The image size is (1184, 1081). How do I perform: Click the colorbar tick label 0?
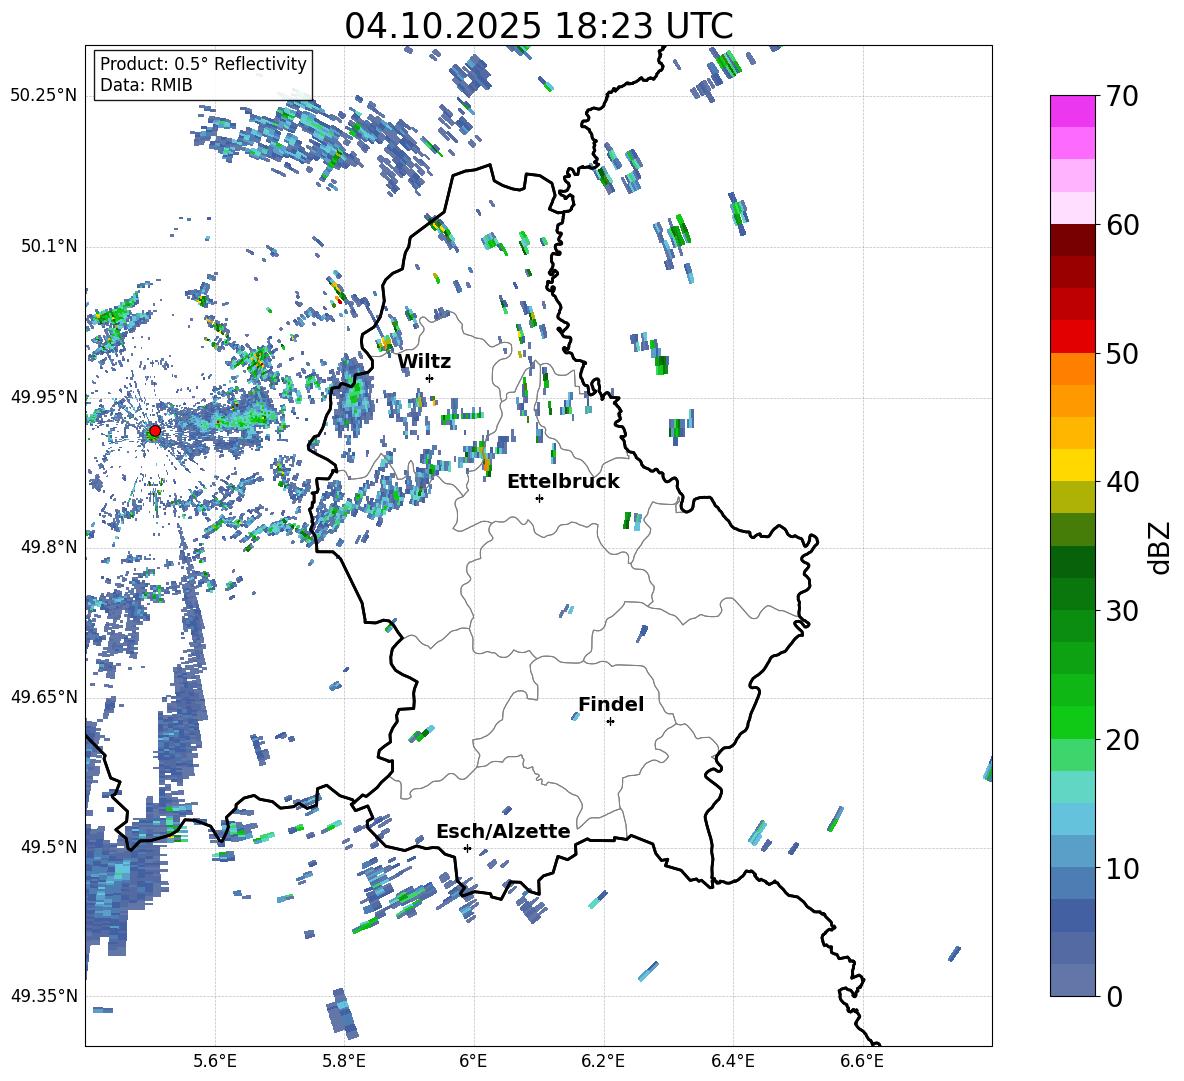1114,996
